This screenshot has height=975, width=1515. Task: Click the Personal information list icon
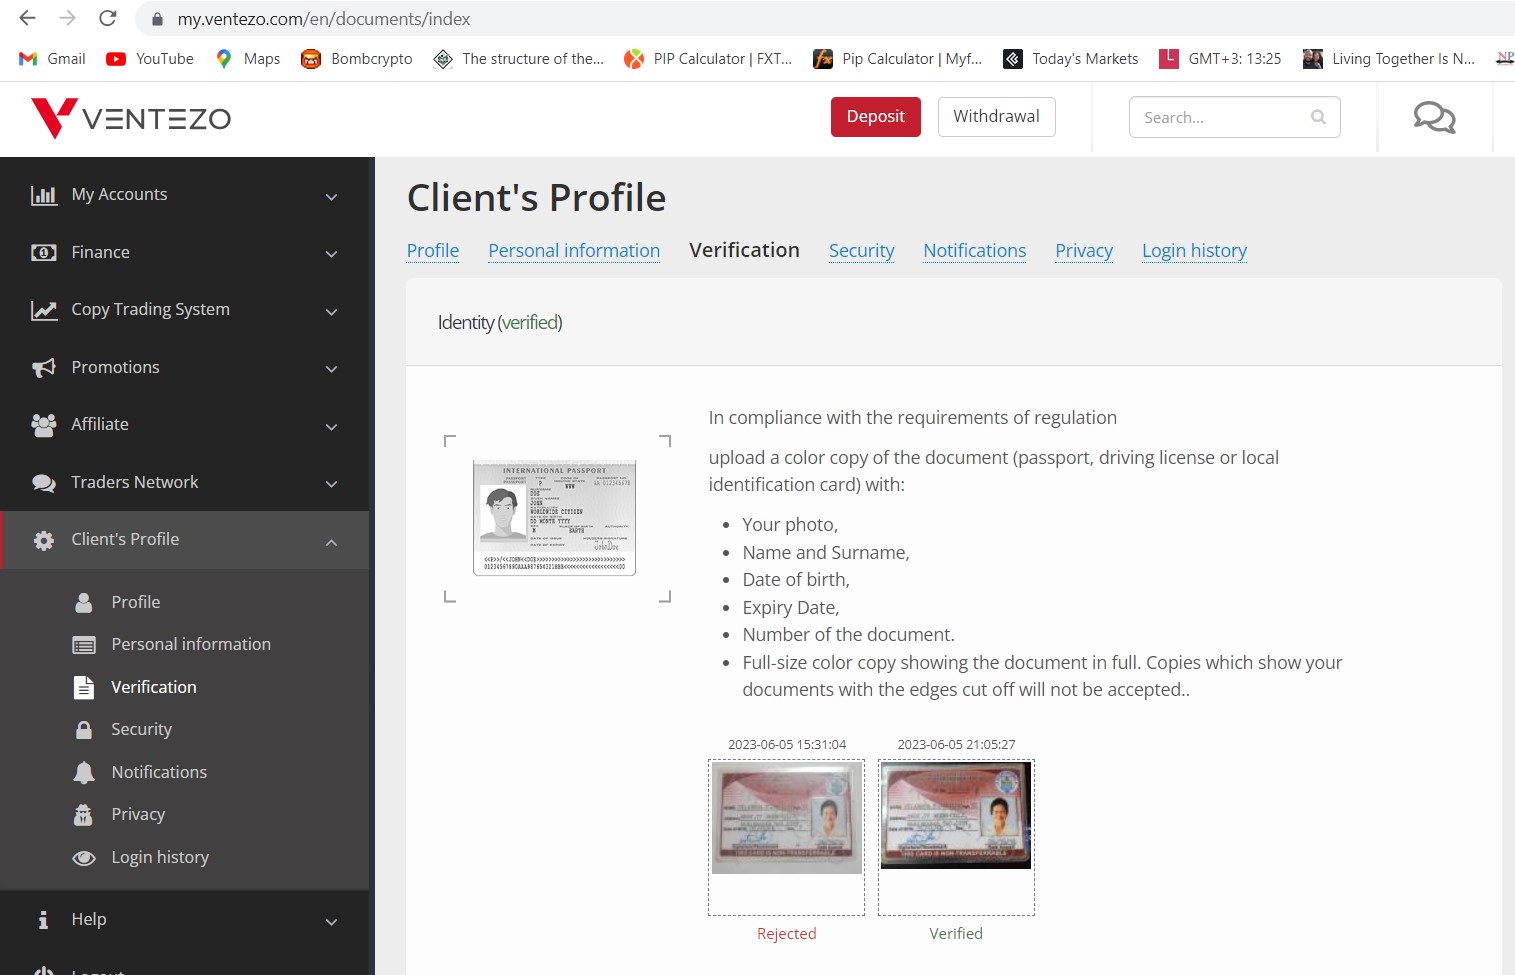tap(84, 645)
